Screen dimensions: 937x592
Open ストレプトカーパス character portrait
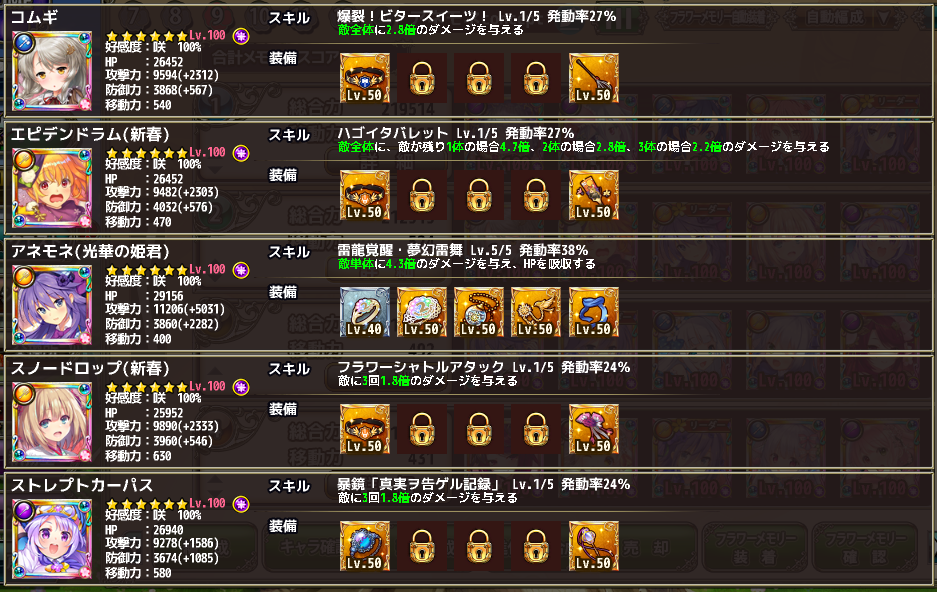pyautogui.click(x=52, y=539)
